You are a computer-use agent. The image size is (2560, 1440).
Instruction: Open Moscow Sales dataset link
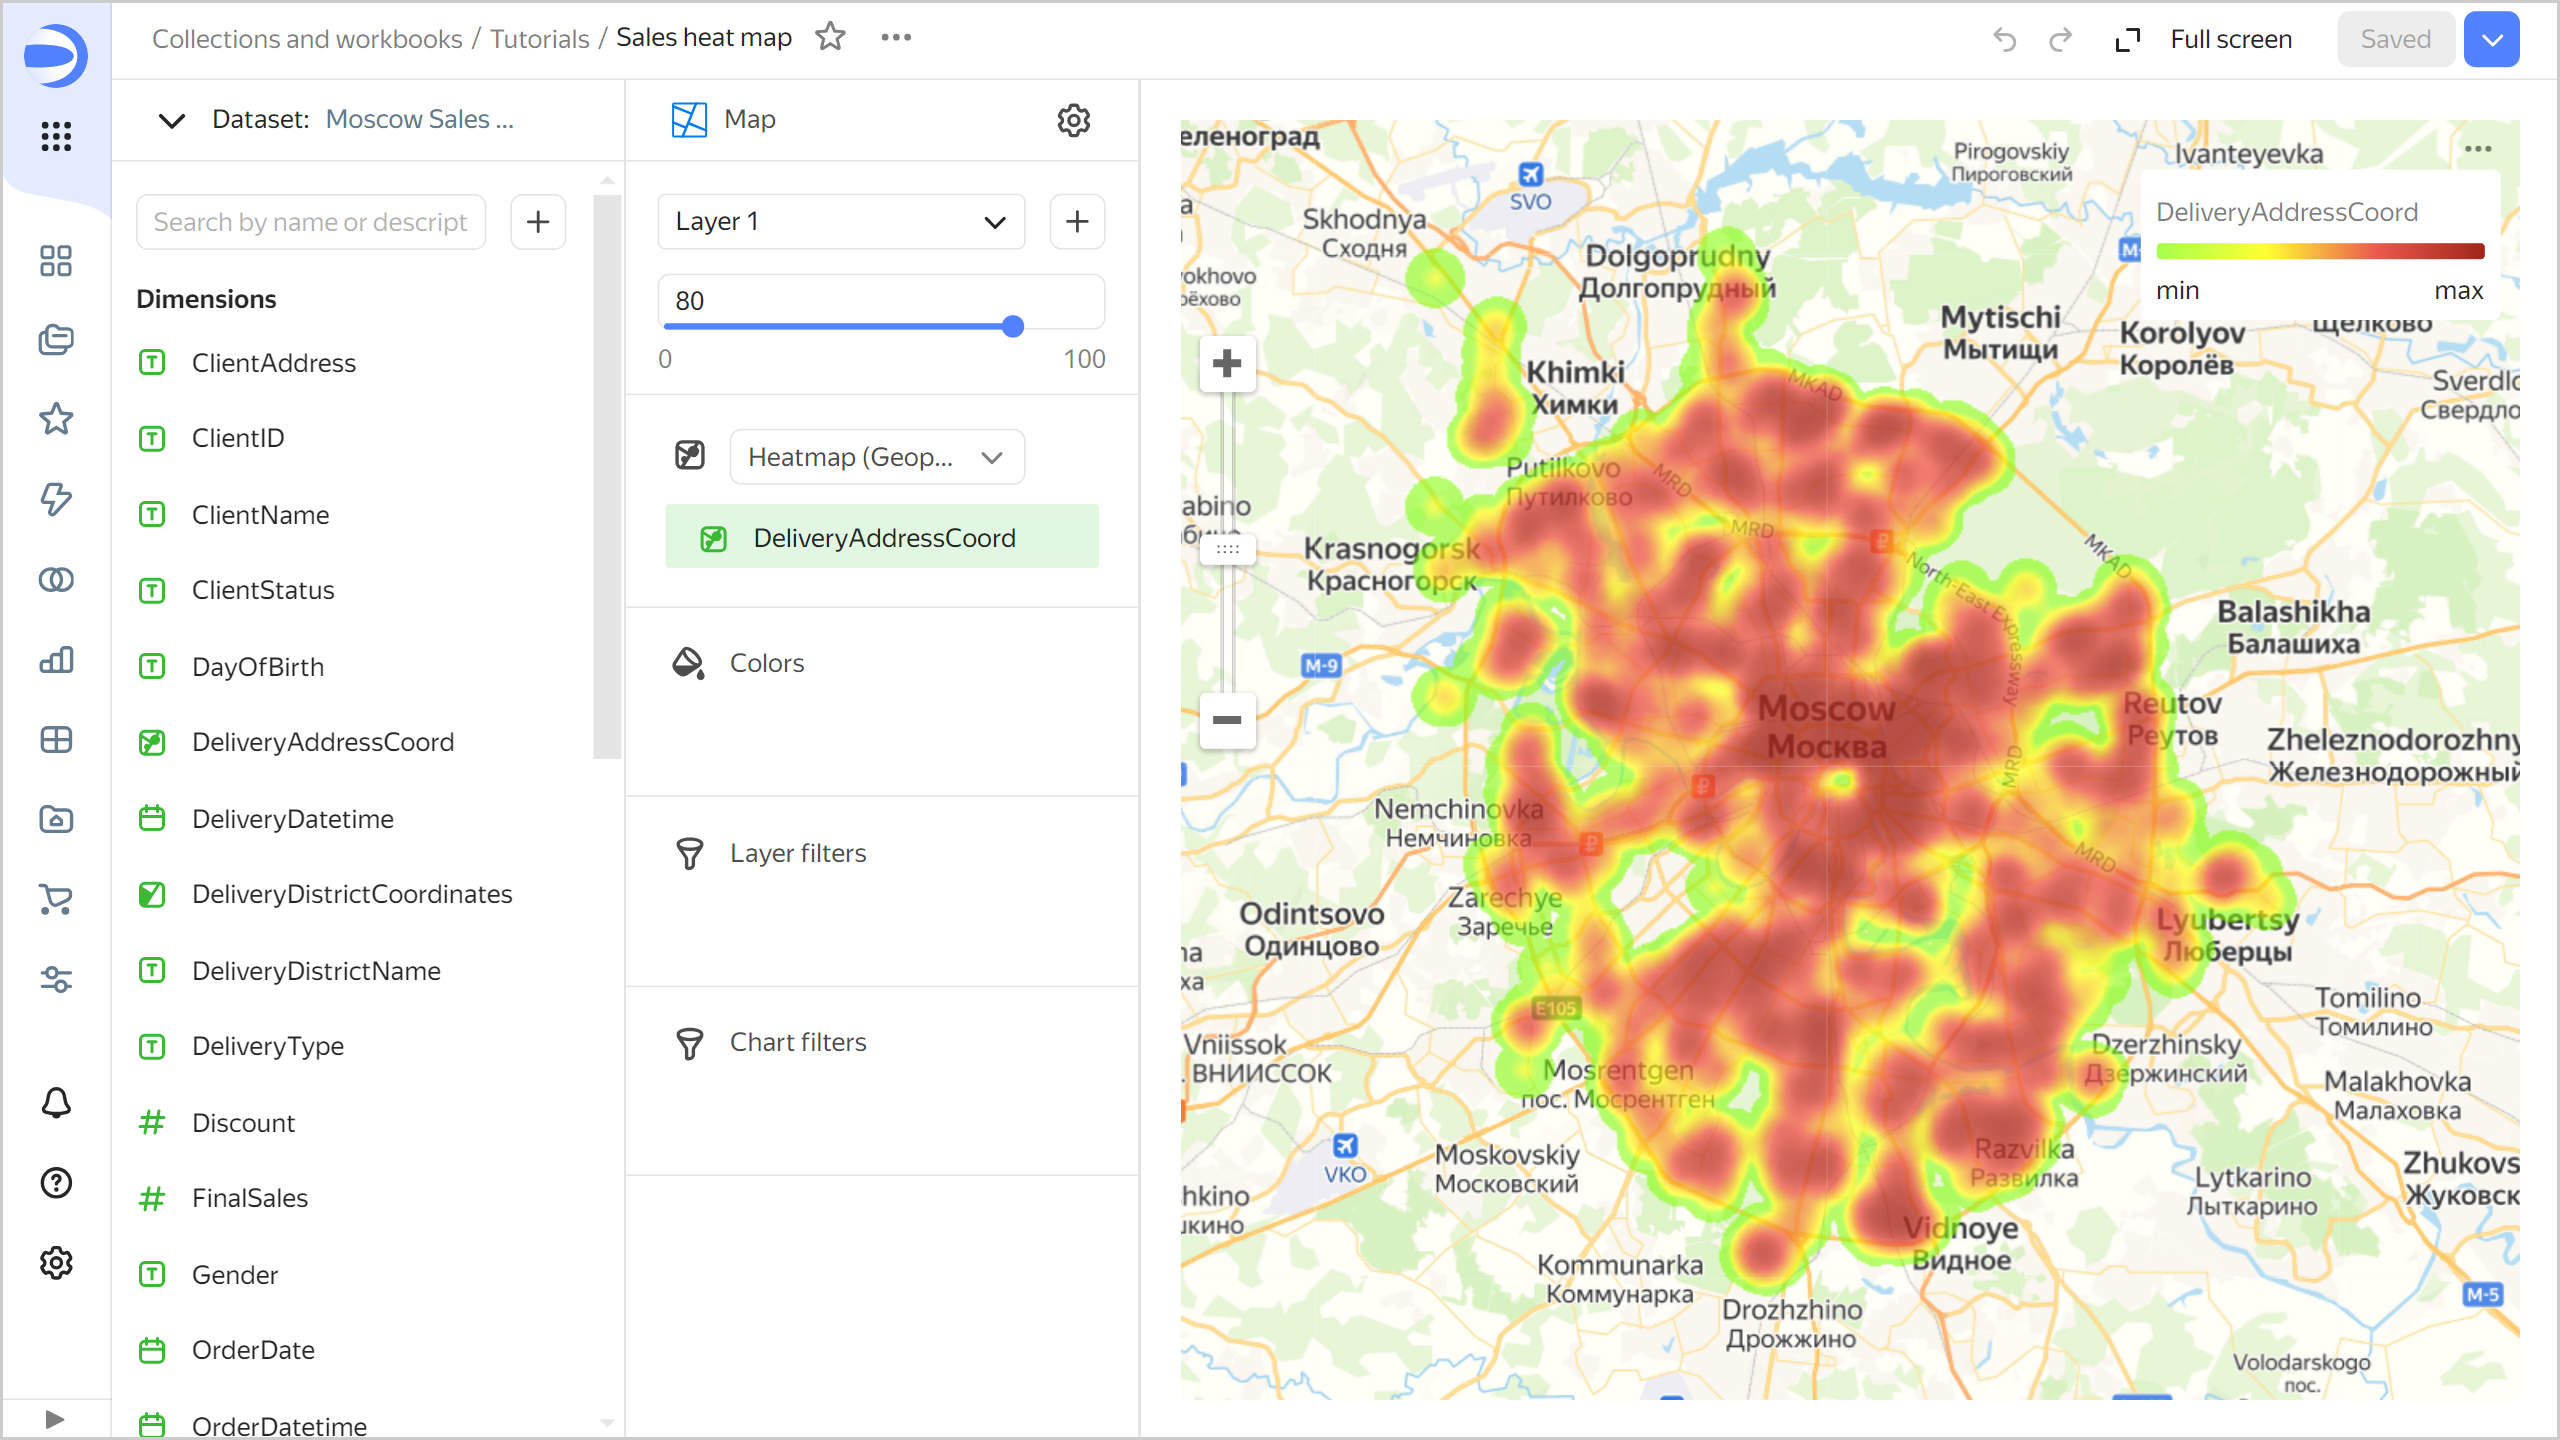pos(419,120)
